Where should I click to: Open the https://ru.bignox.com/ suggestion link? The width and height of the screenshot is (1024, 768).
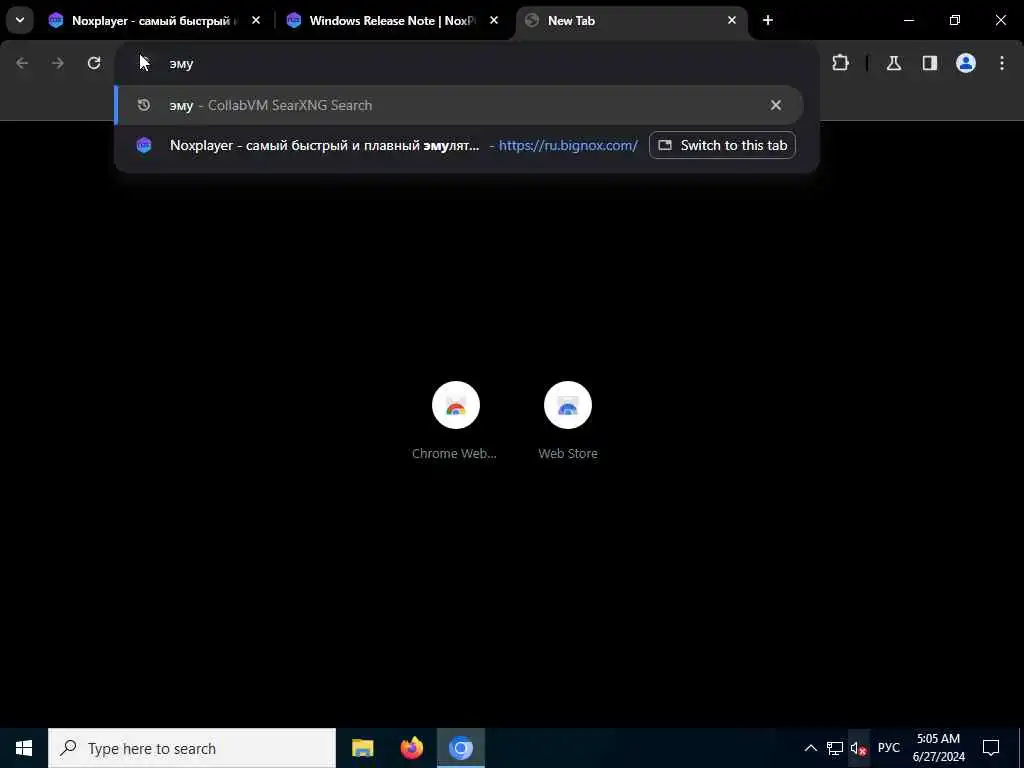point(568,145)
